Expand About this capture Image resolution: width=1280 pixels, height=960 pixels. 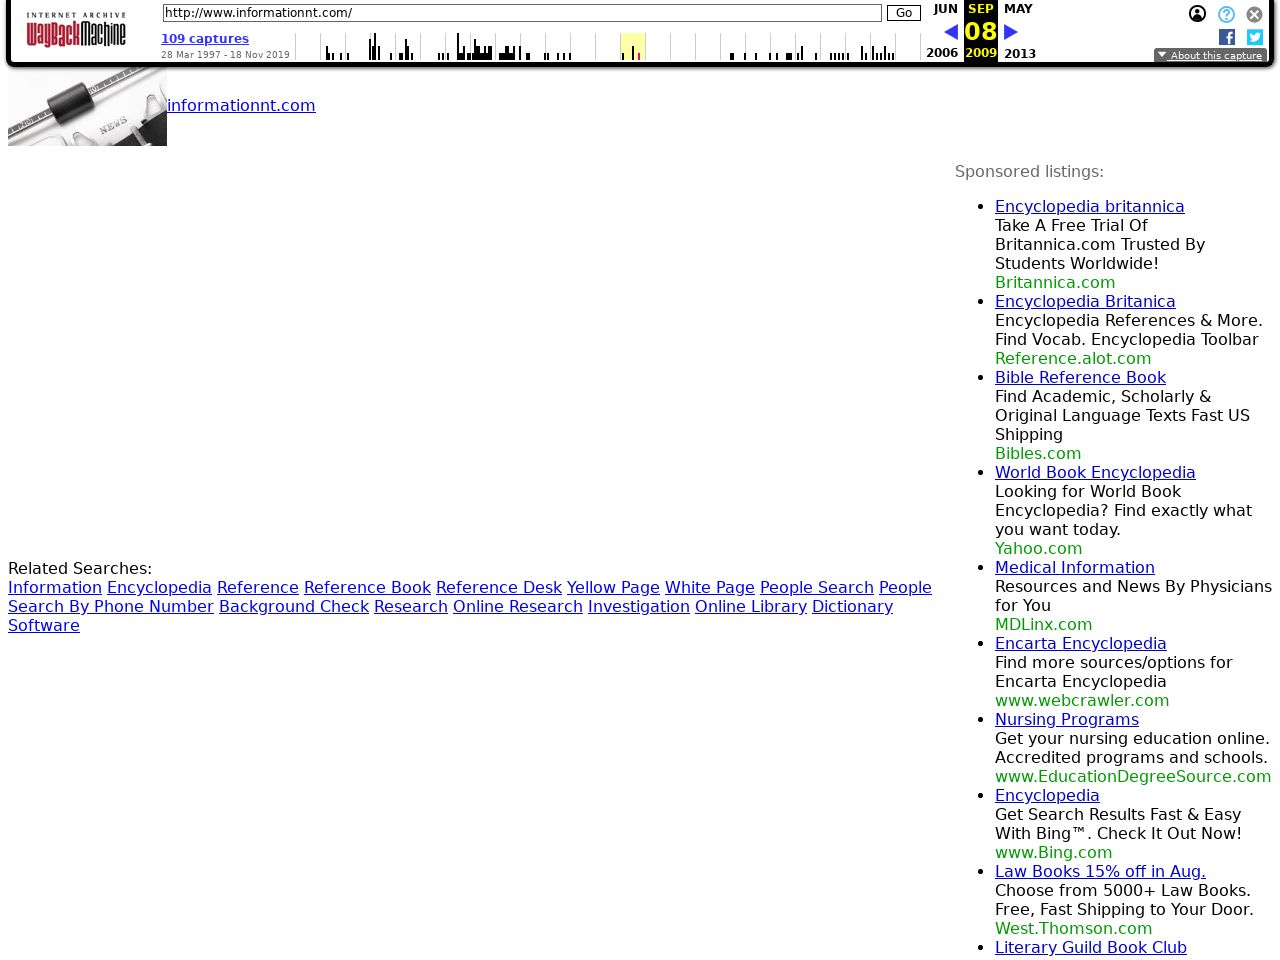[1210, 56]
